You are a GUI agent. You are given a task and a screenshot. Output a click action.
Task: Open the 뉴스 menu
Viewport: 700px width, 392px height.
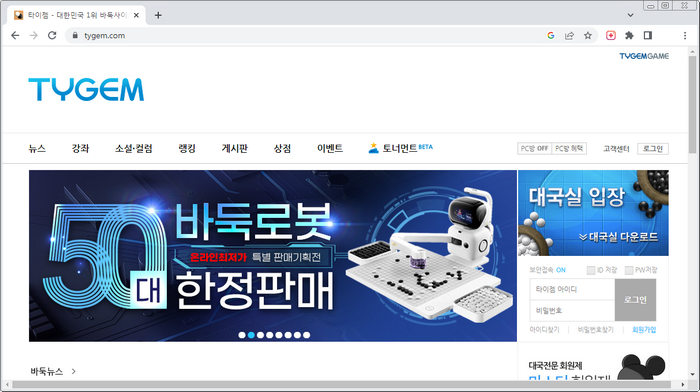[x=37, y=148]
